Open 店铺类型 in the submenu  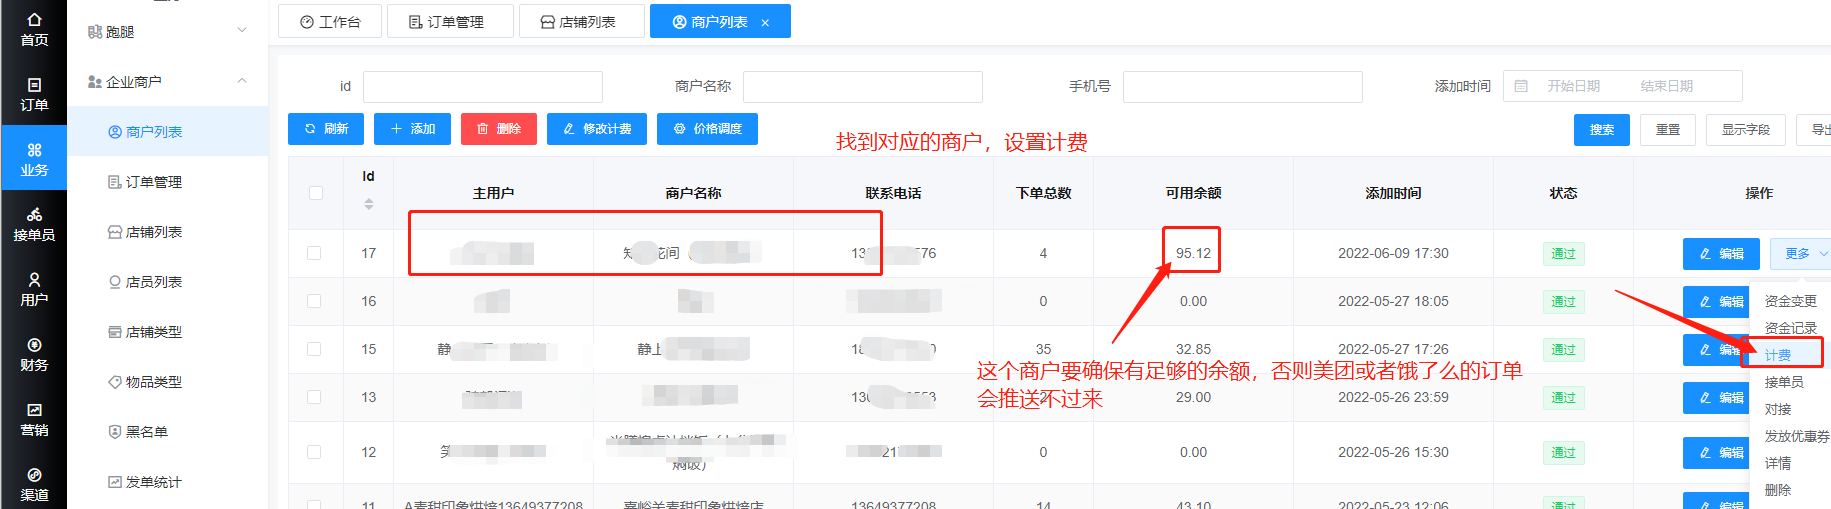(167, 332)
